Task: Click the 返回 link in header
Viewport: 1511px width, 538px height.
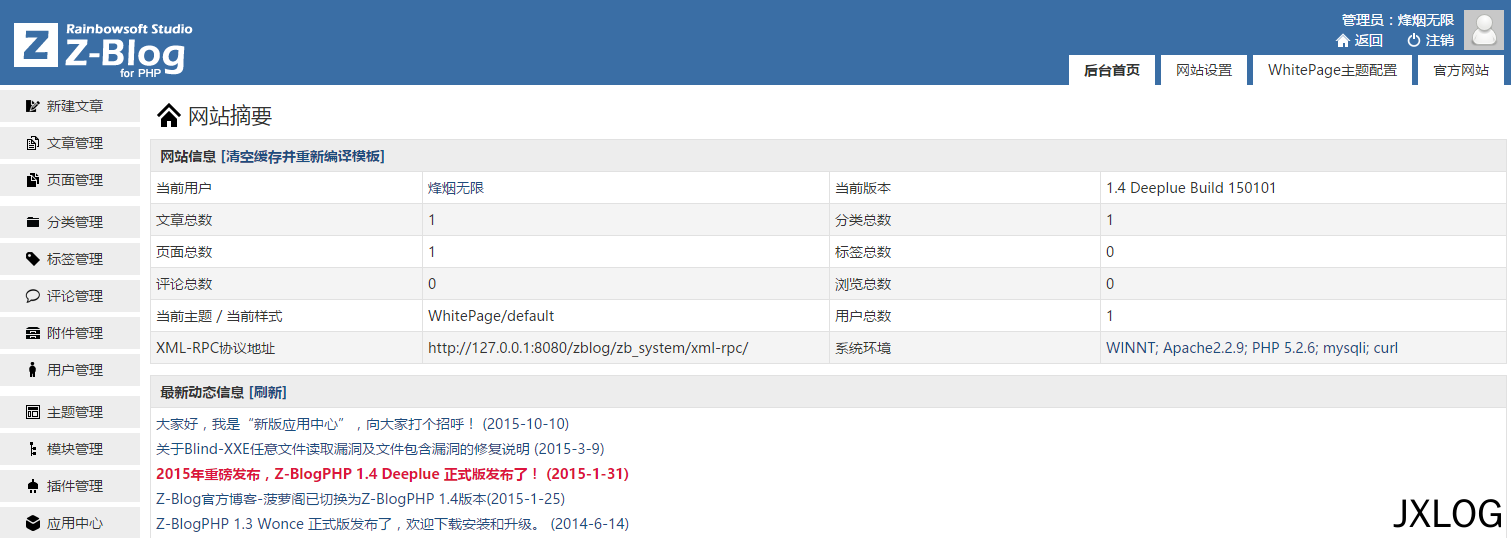Action: tap(1369, 40)
